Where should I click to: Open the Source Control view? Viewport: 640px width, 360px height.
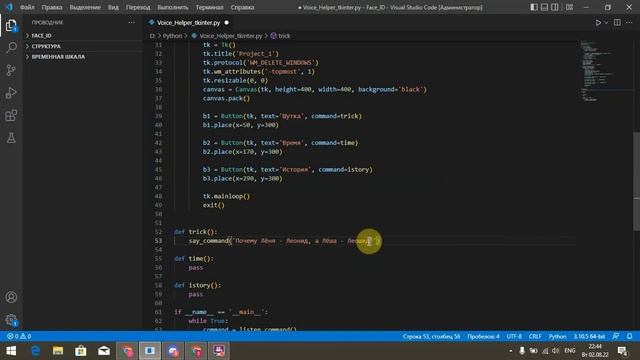pyautogui.click(x=11, y=70)
